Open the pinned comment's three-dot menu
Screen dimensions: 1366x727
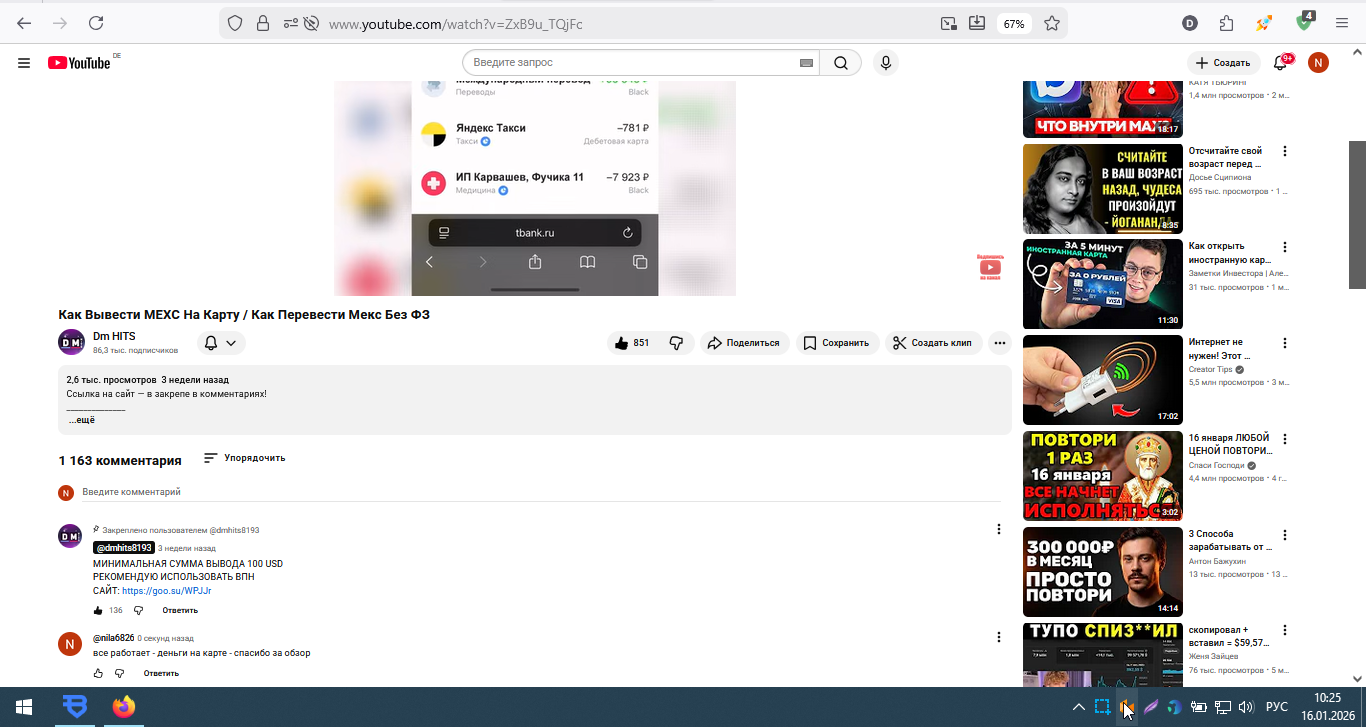[998, 529]
